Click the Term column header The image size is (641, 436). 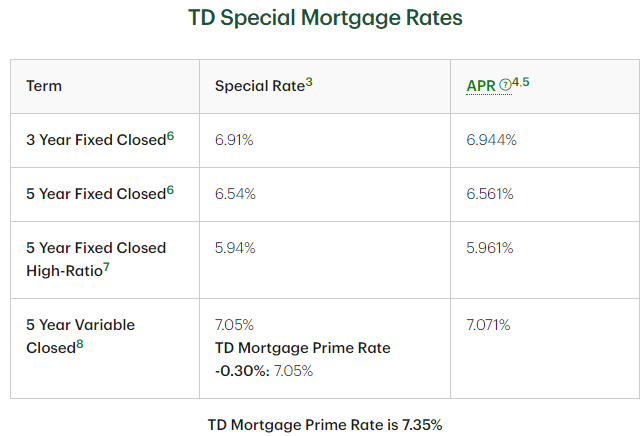click(44, 86)
